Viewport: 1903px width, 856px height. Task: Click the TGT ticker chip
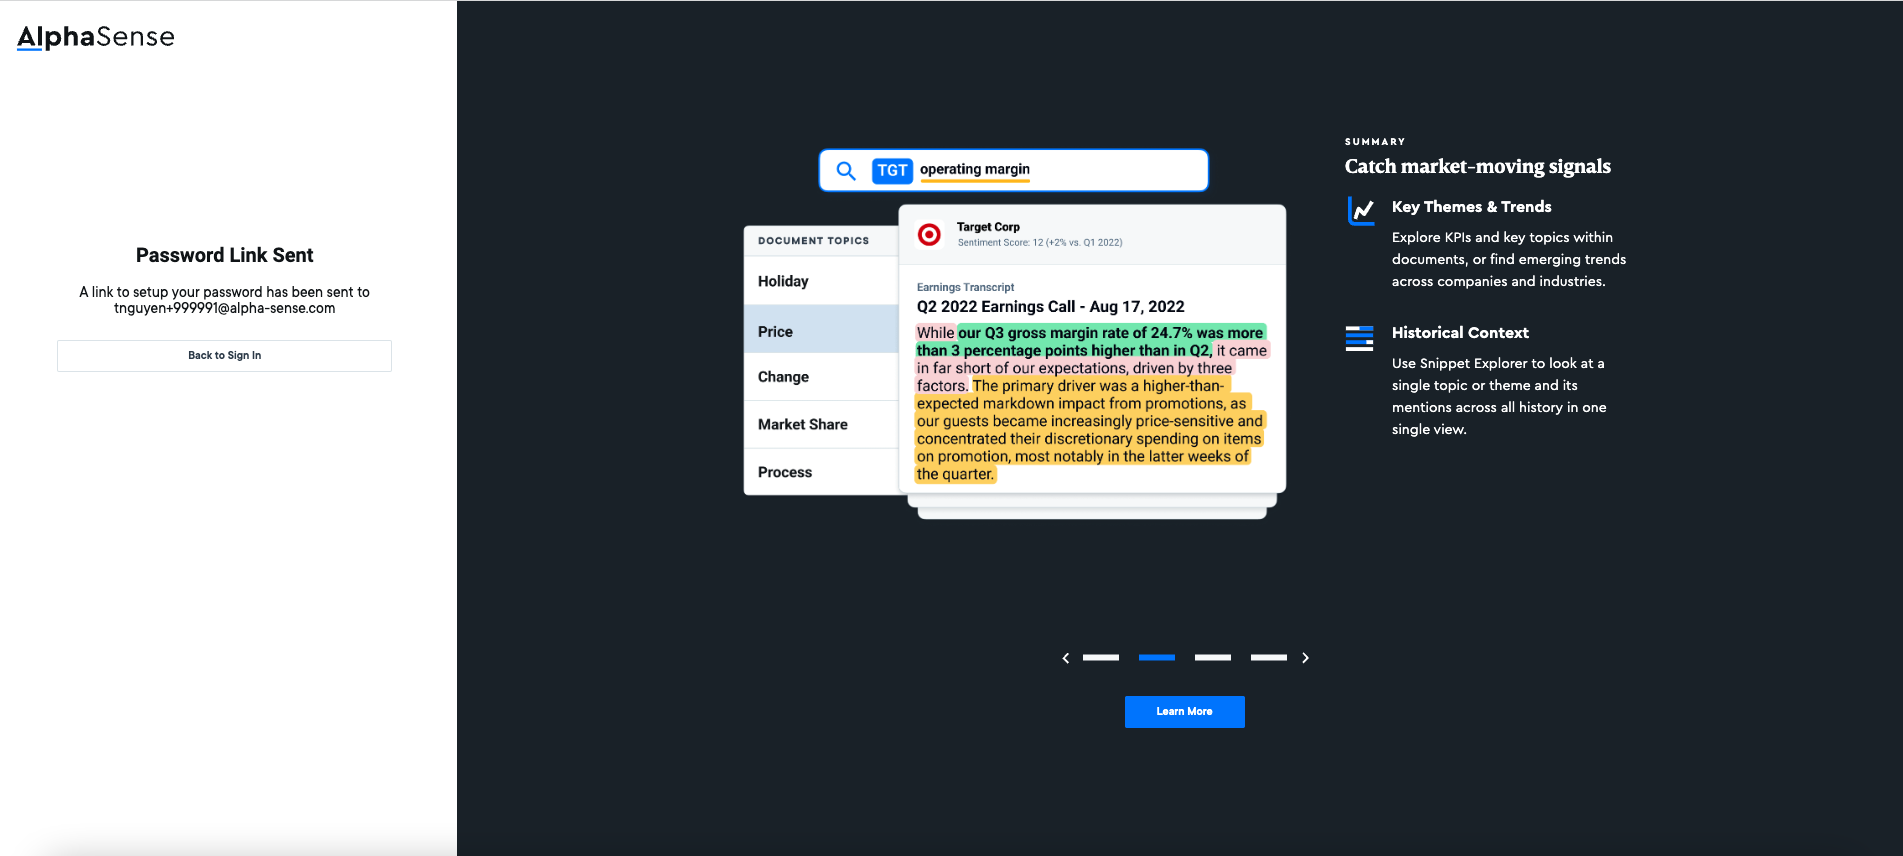[892, 171]
